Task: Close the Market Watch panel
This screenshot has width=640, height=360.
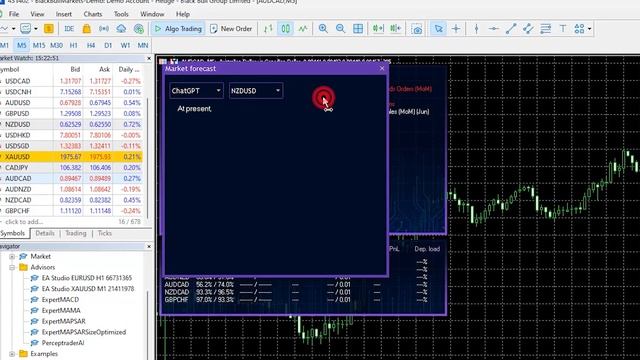Action: 149,58
